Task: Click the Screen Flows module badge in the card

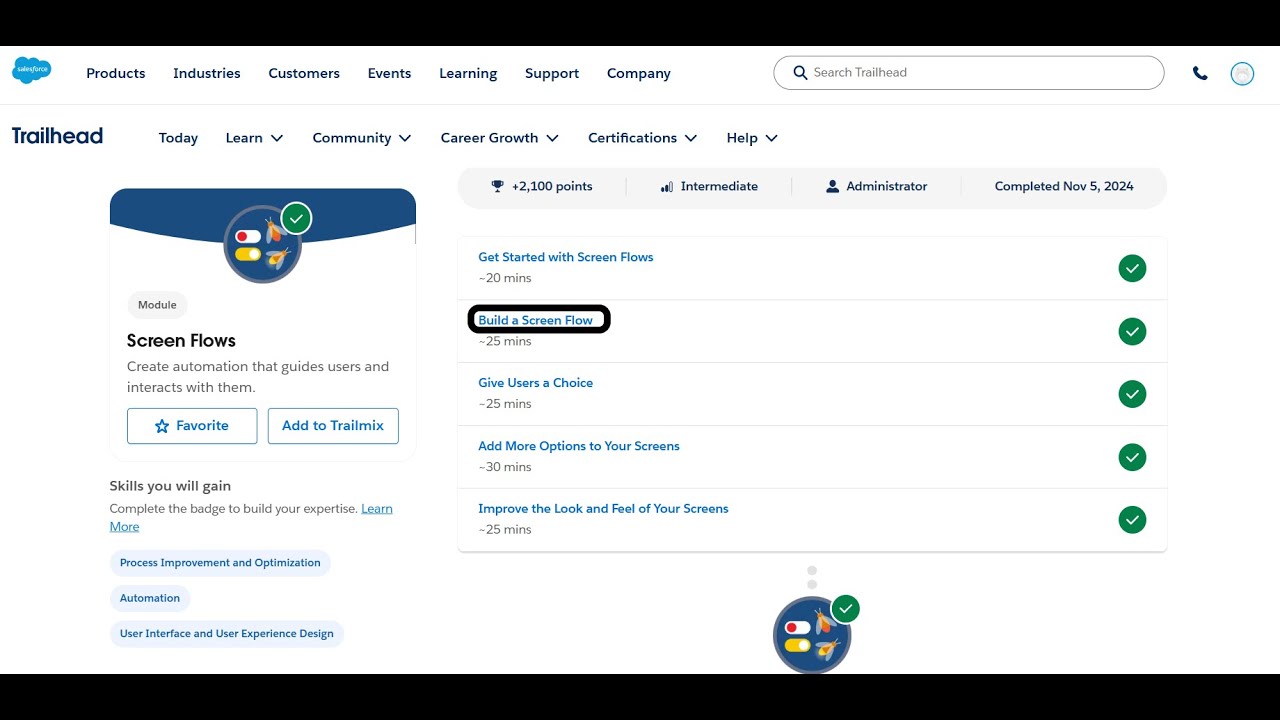Action: coord(262,245)
